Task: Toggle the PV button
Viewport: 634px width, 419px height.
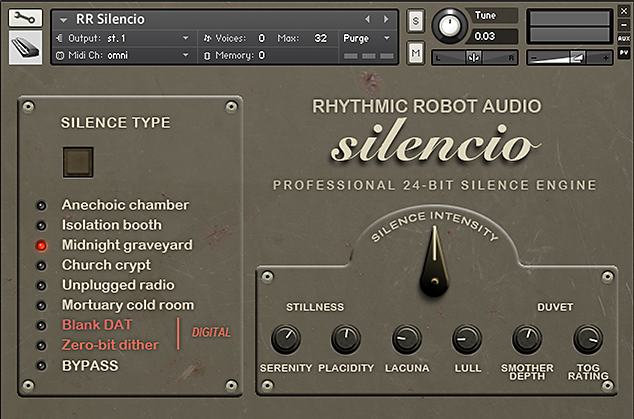Action: [x=624, y=53]
